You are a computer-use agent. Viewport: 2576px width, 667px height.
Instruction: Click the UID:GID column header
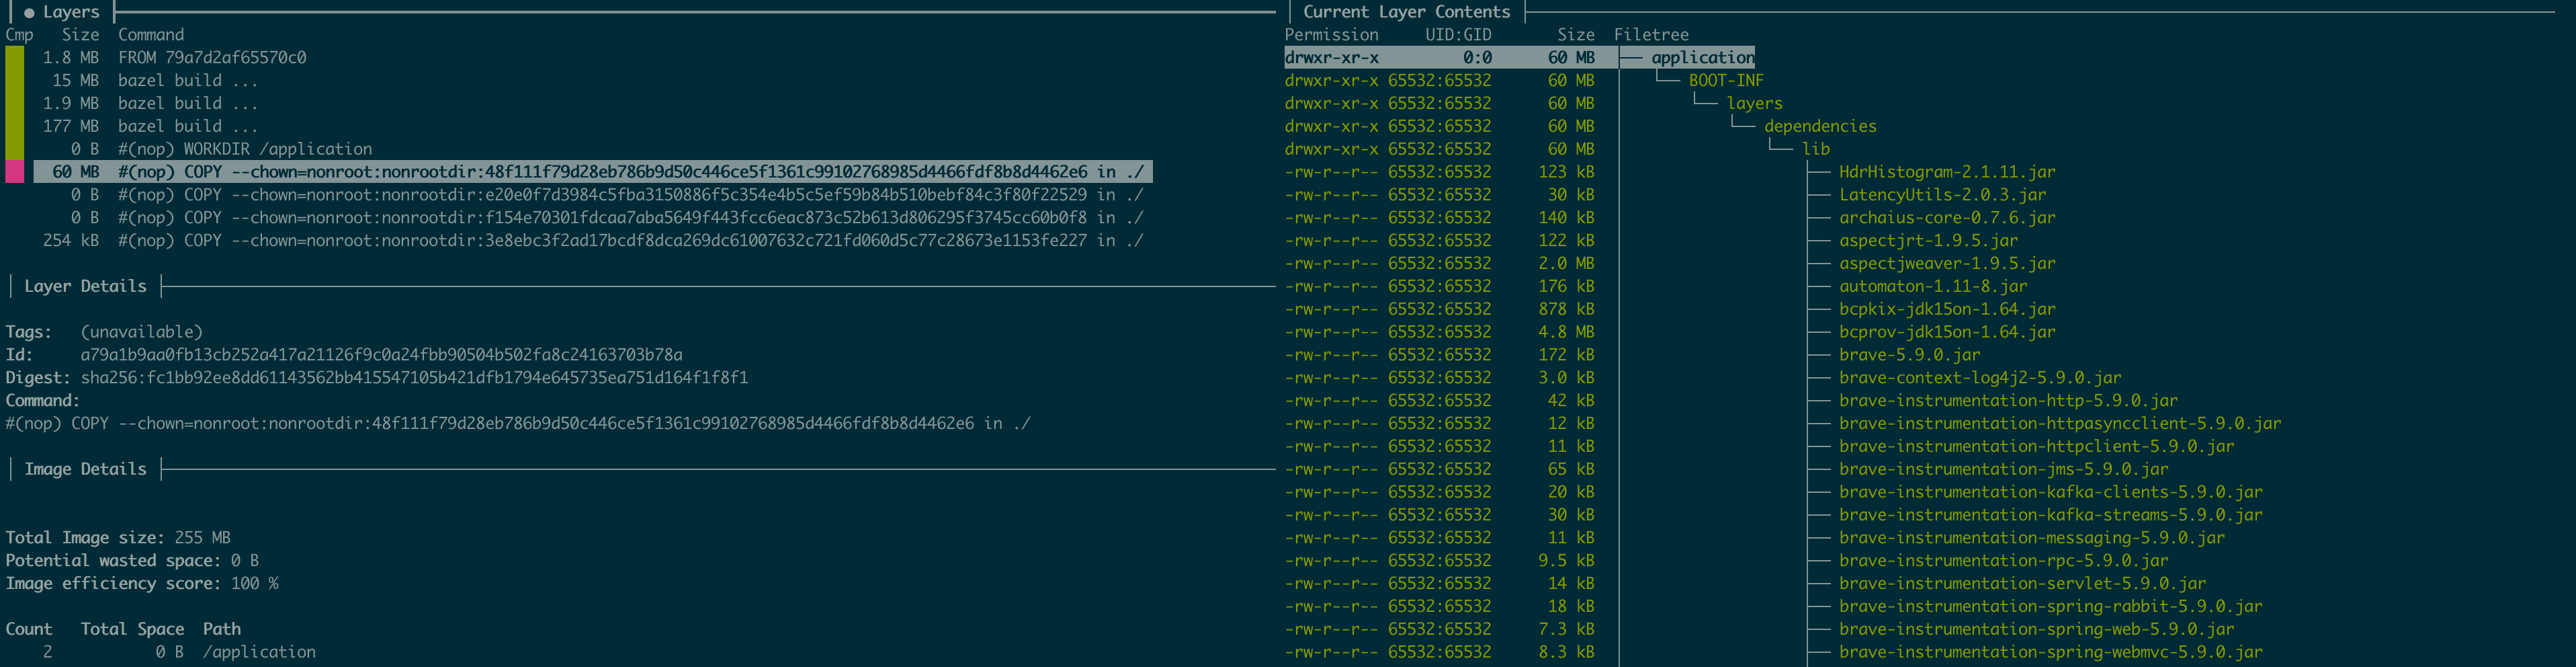(1458, 35)
